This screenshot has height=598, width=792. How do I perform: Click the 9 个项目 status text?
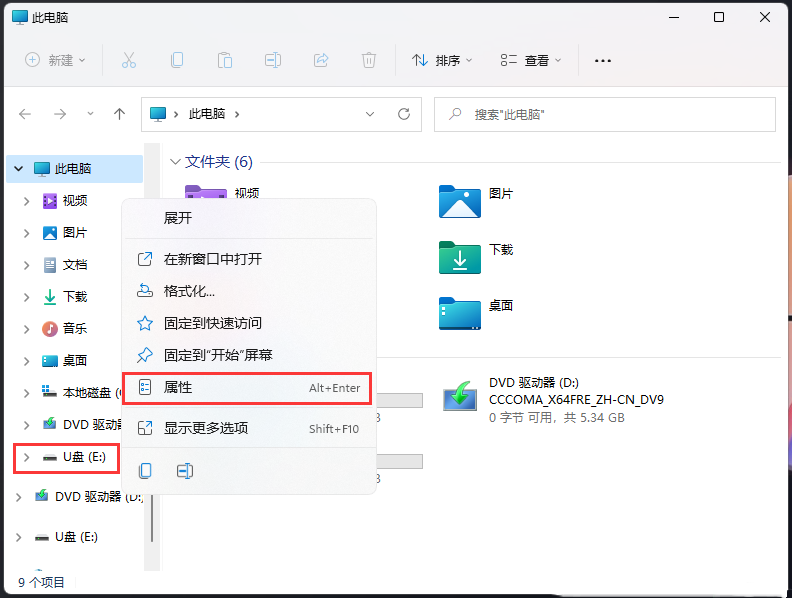coord(41,582)
